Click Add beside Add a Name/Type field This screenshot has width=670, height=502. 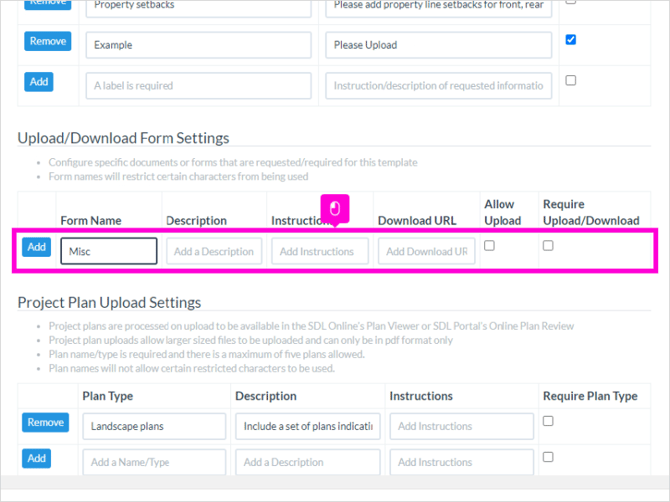pos(37,458)
